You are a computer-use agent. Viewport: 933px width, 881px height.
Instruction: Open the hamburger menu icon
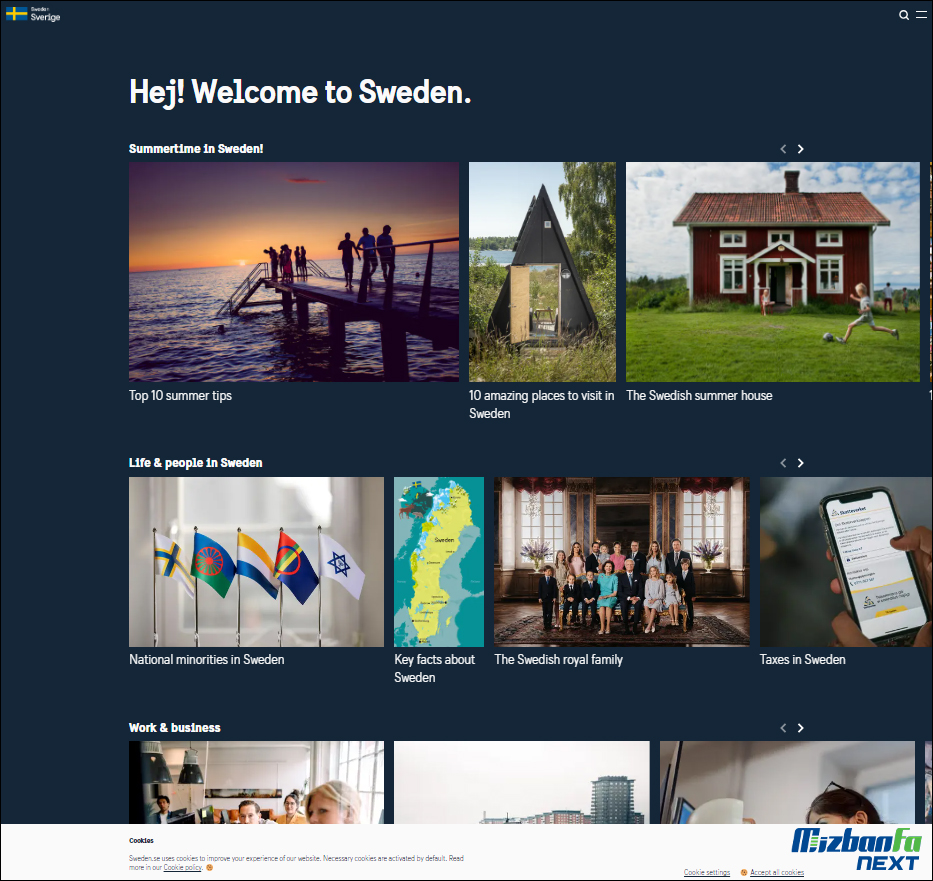tap(921, 15)
